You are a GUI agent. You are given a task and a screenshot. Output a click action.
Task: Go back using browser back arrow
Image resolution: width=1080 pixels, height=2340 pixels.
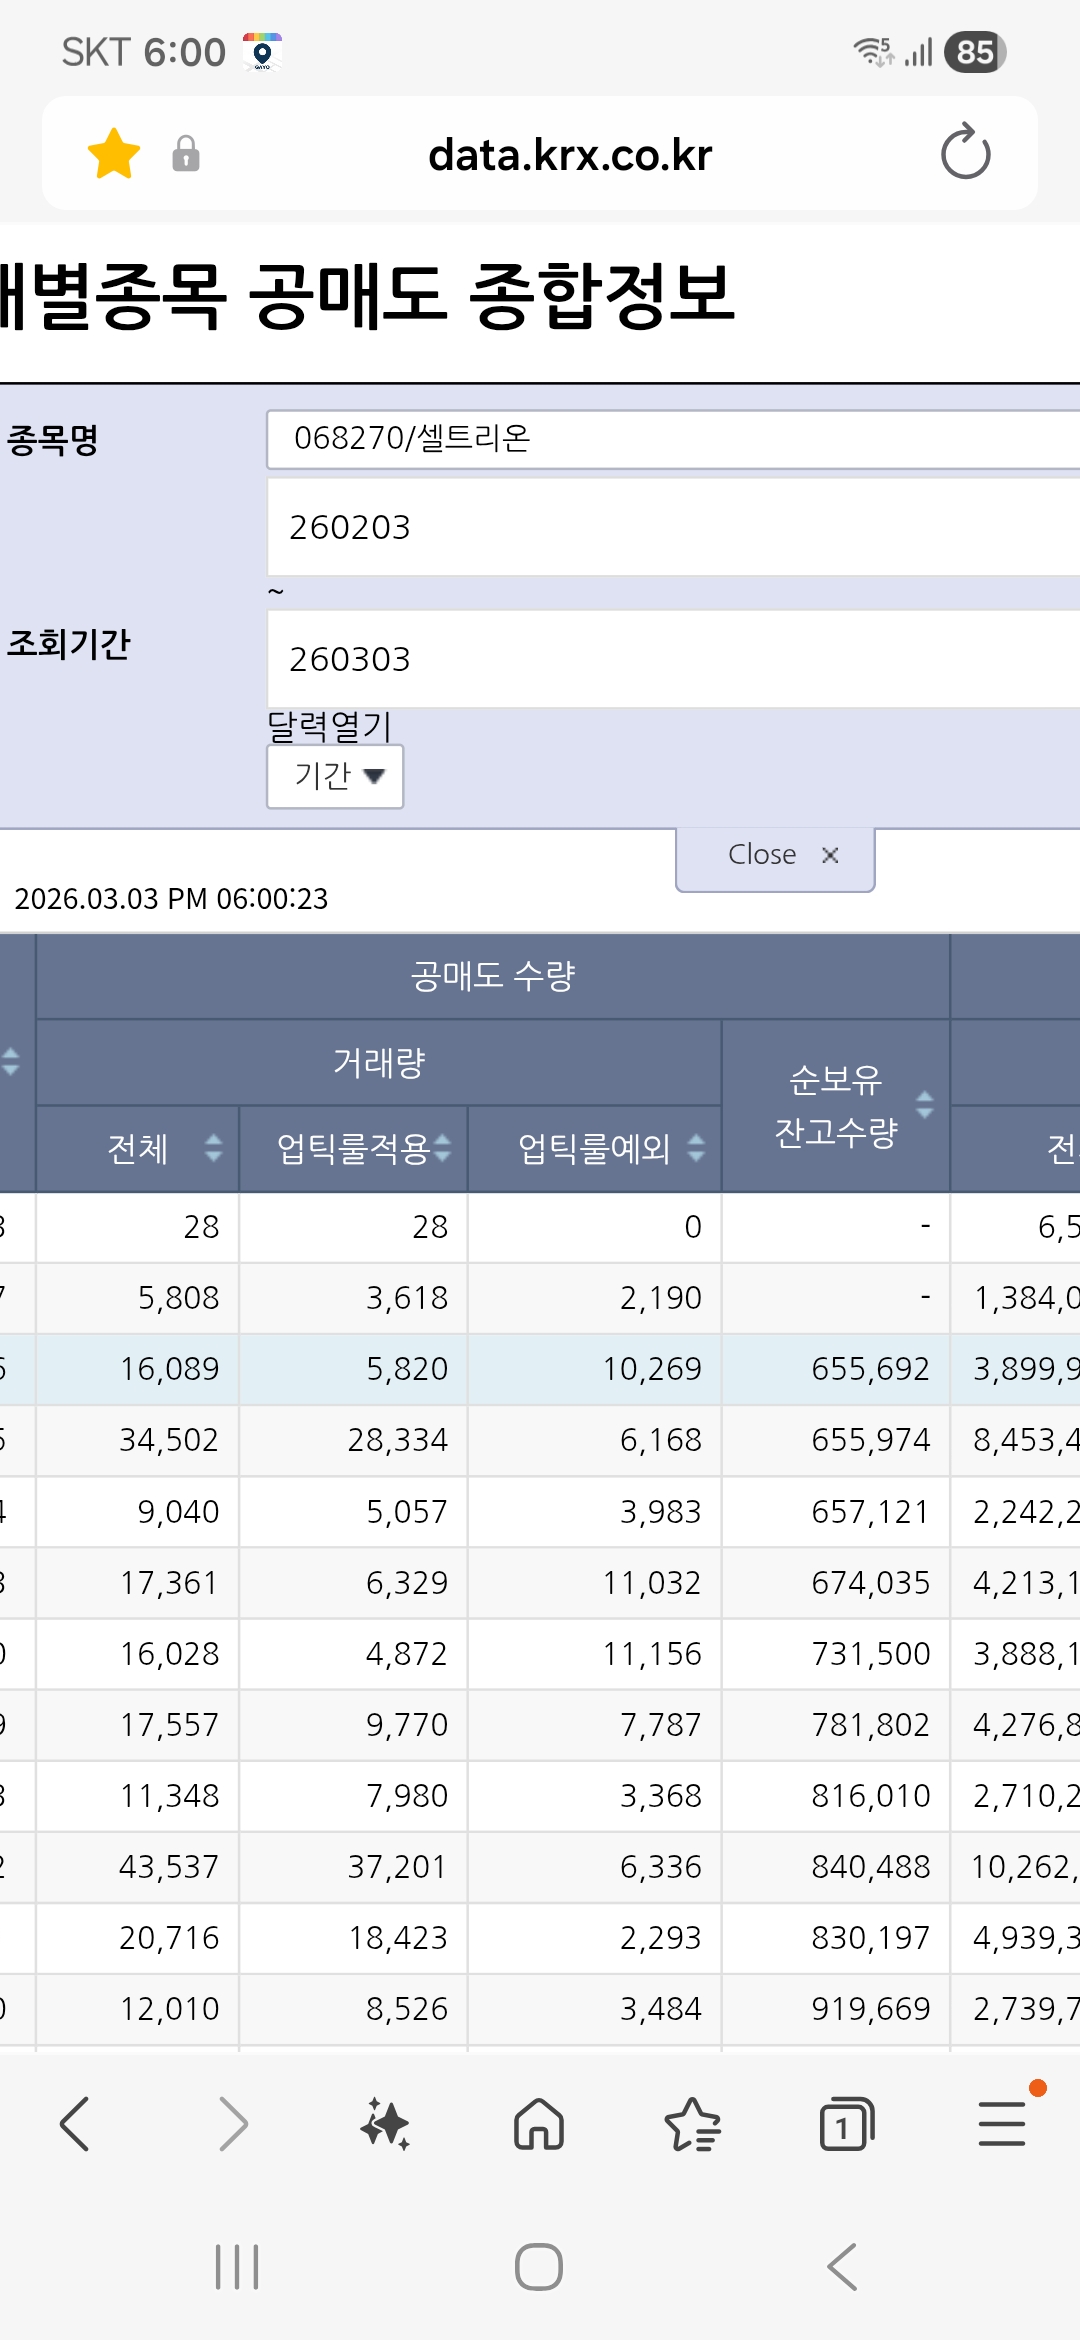pyautogui.click(x=76, y=2124)
